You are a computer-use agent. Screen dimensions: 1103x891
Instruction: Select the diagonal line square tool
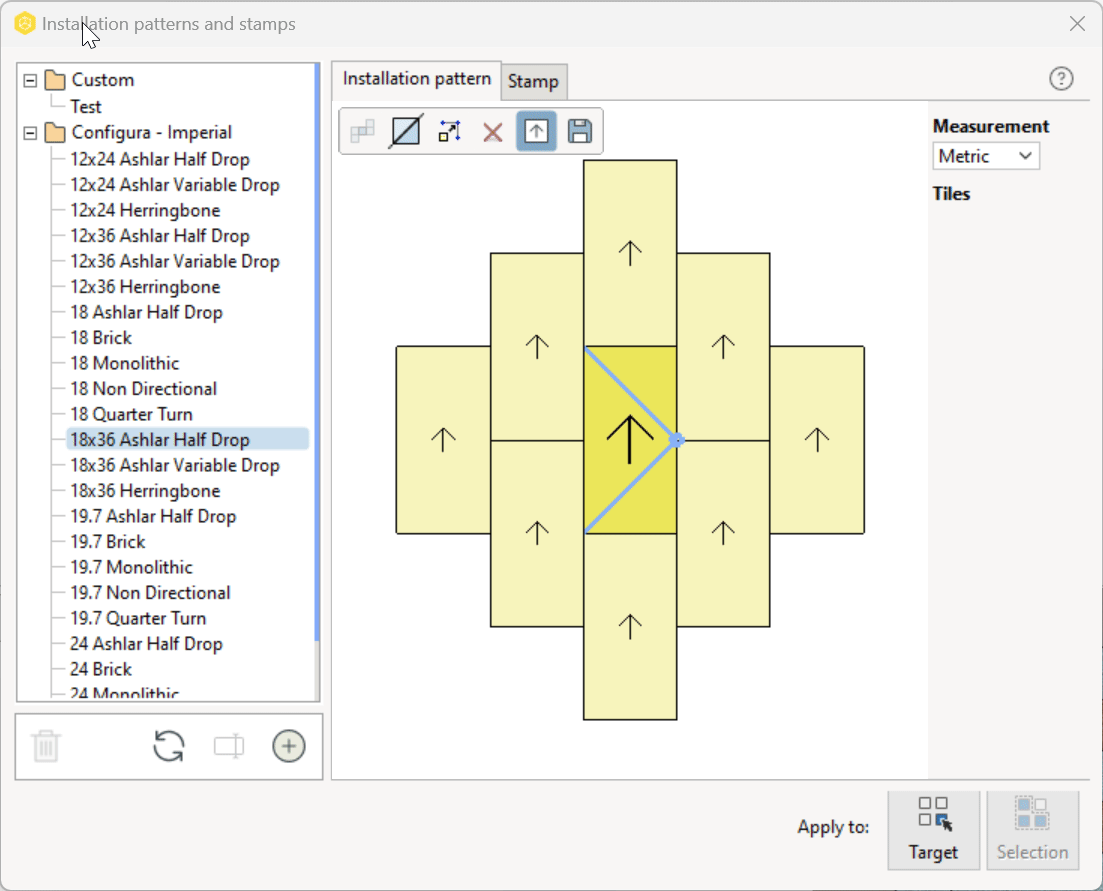(406, 132)
